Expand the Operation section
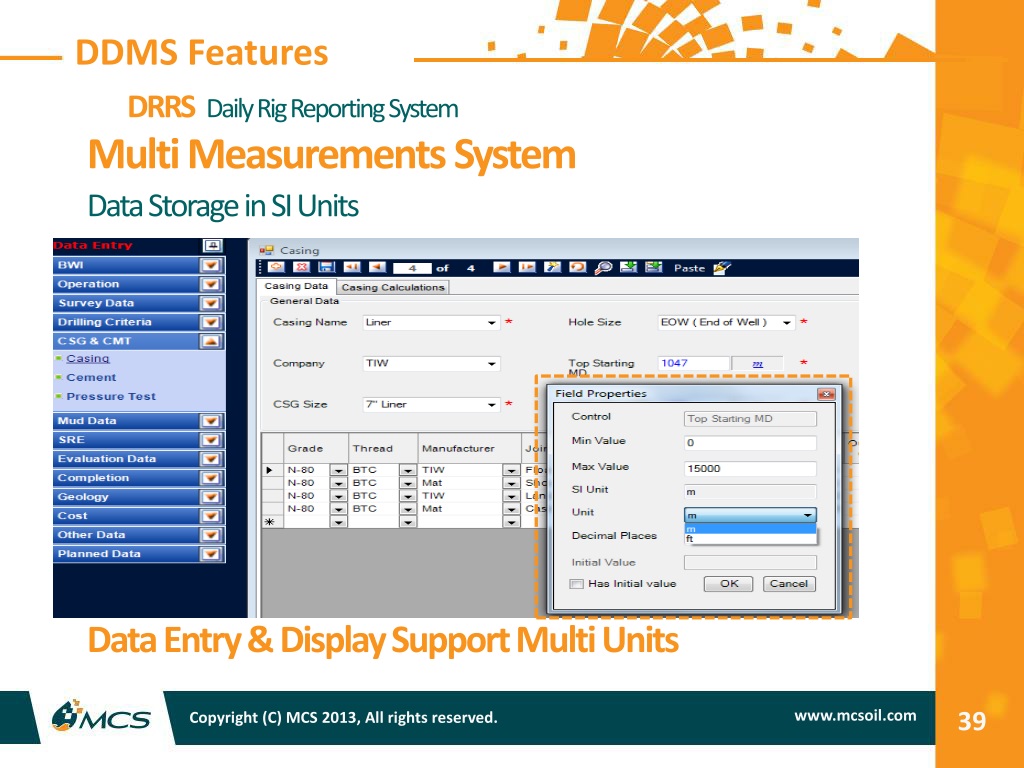 coord(210,284)
